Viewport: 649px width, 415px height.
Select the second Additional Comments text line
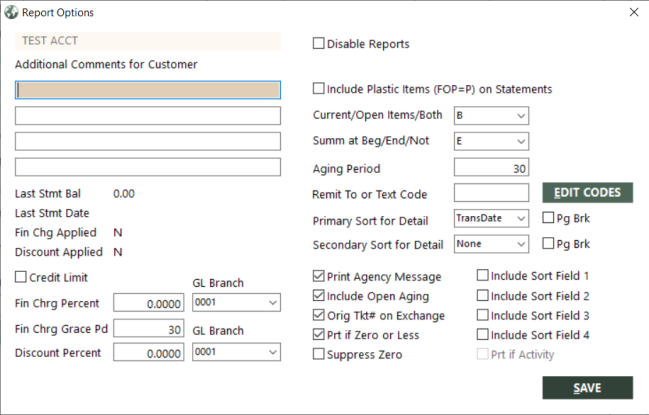148,116
